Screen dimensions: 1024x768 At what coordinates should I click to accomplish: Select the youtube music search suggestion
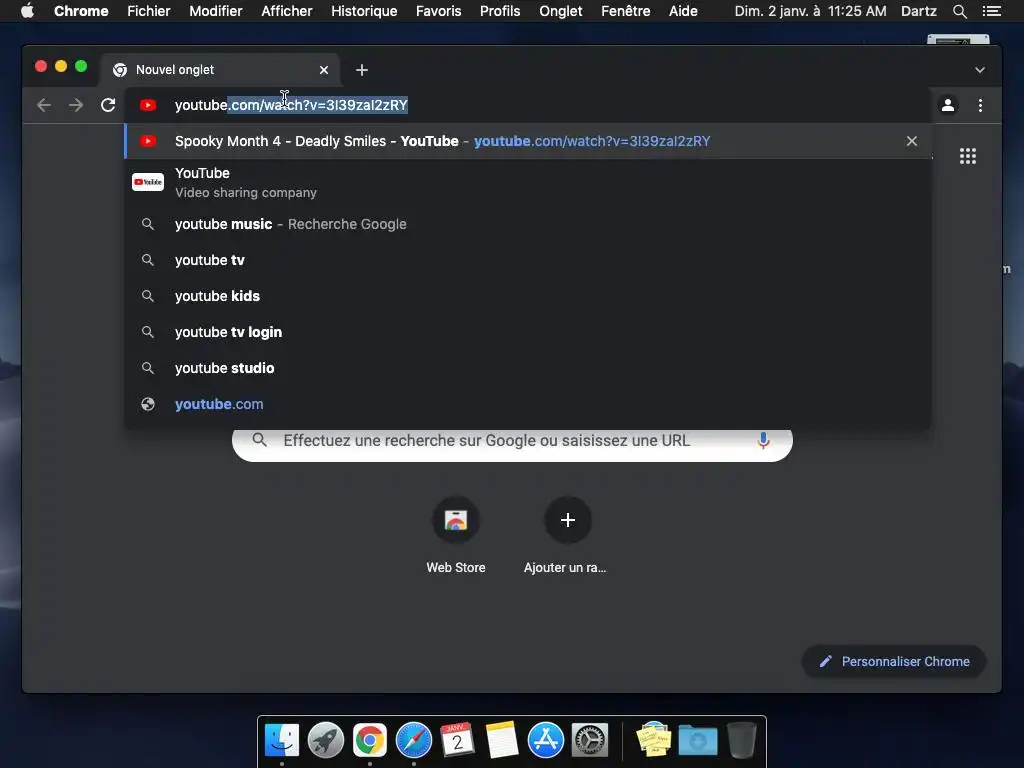(x=528, y=224)
